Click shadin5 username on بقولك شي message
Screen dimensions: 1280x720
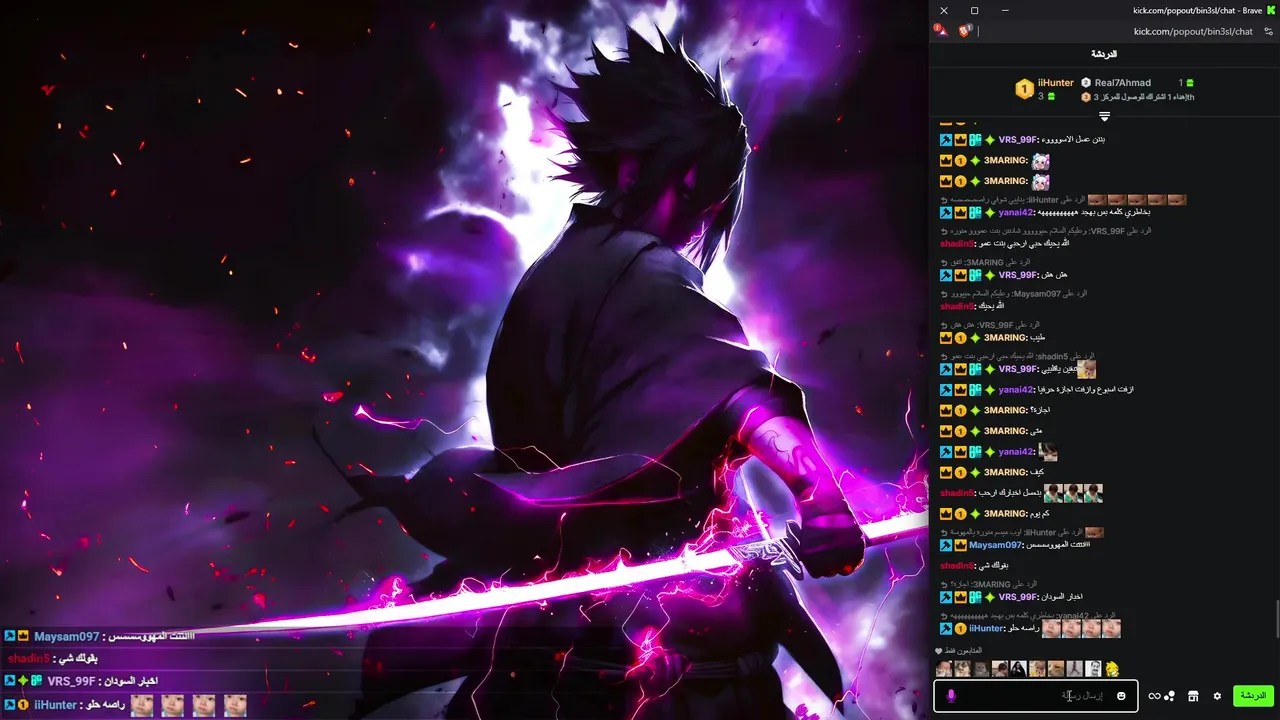(957, 566)
